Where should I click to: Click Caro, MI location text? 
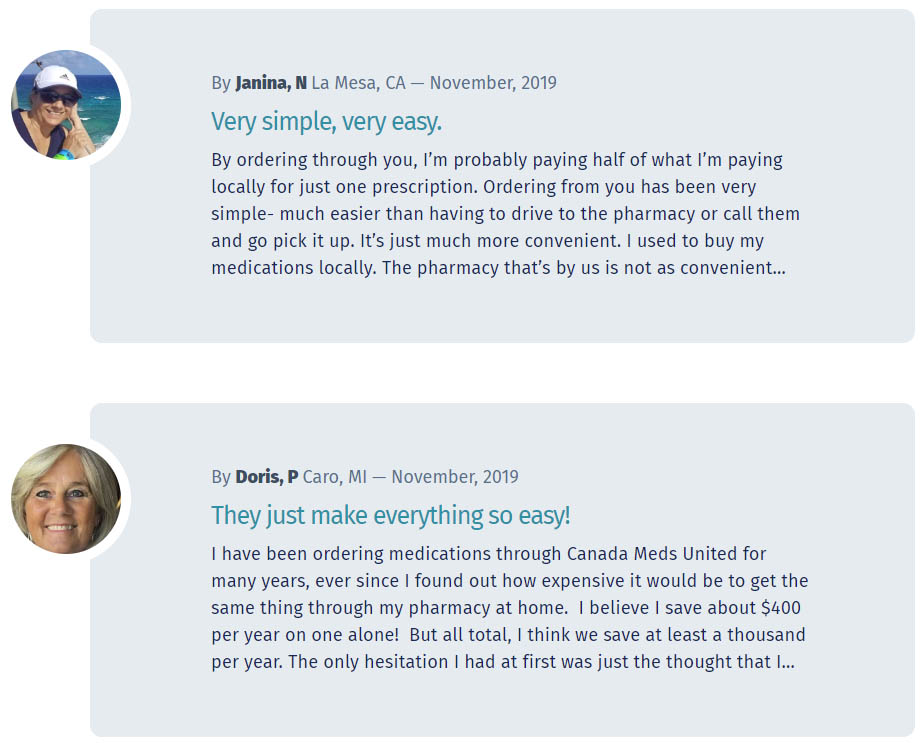click(x=335, y=477)
